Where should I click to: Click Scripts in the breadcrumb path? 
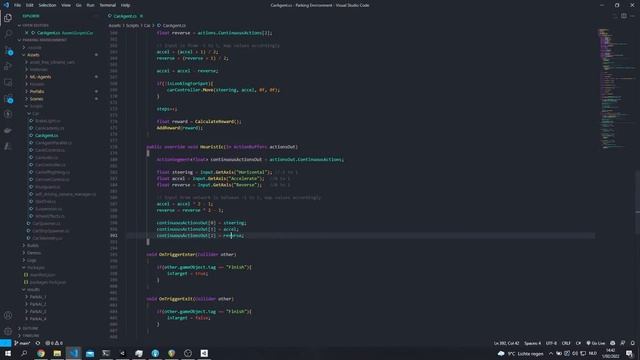point(132,25)
